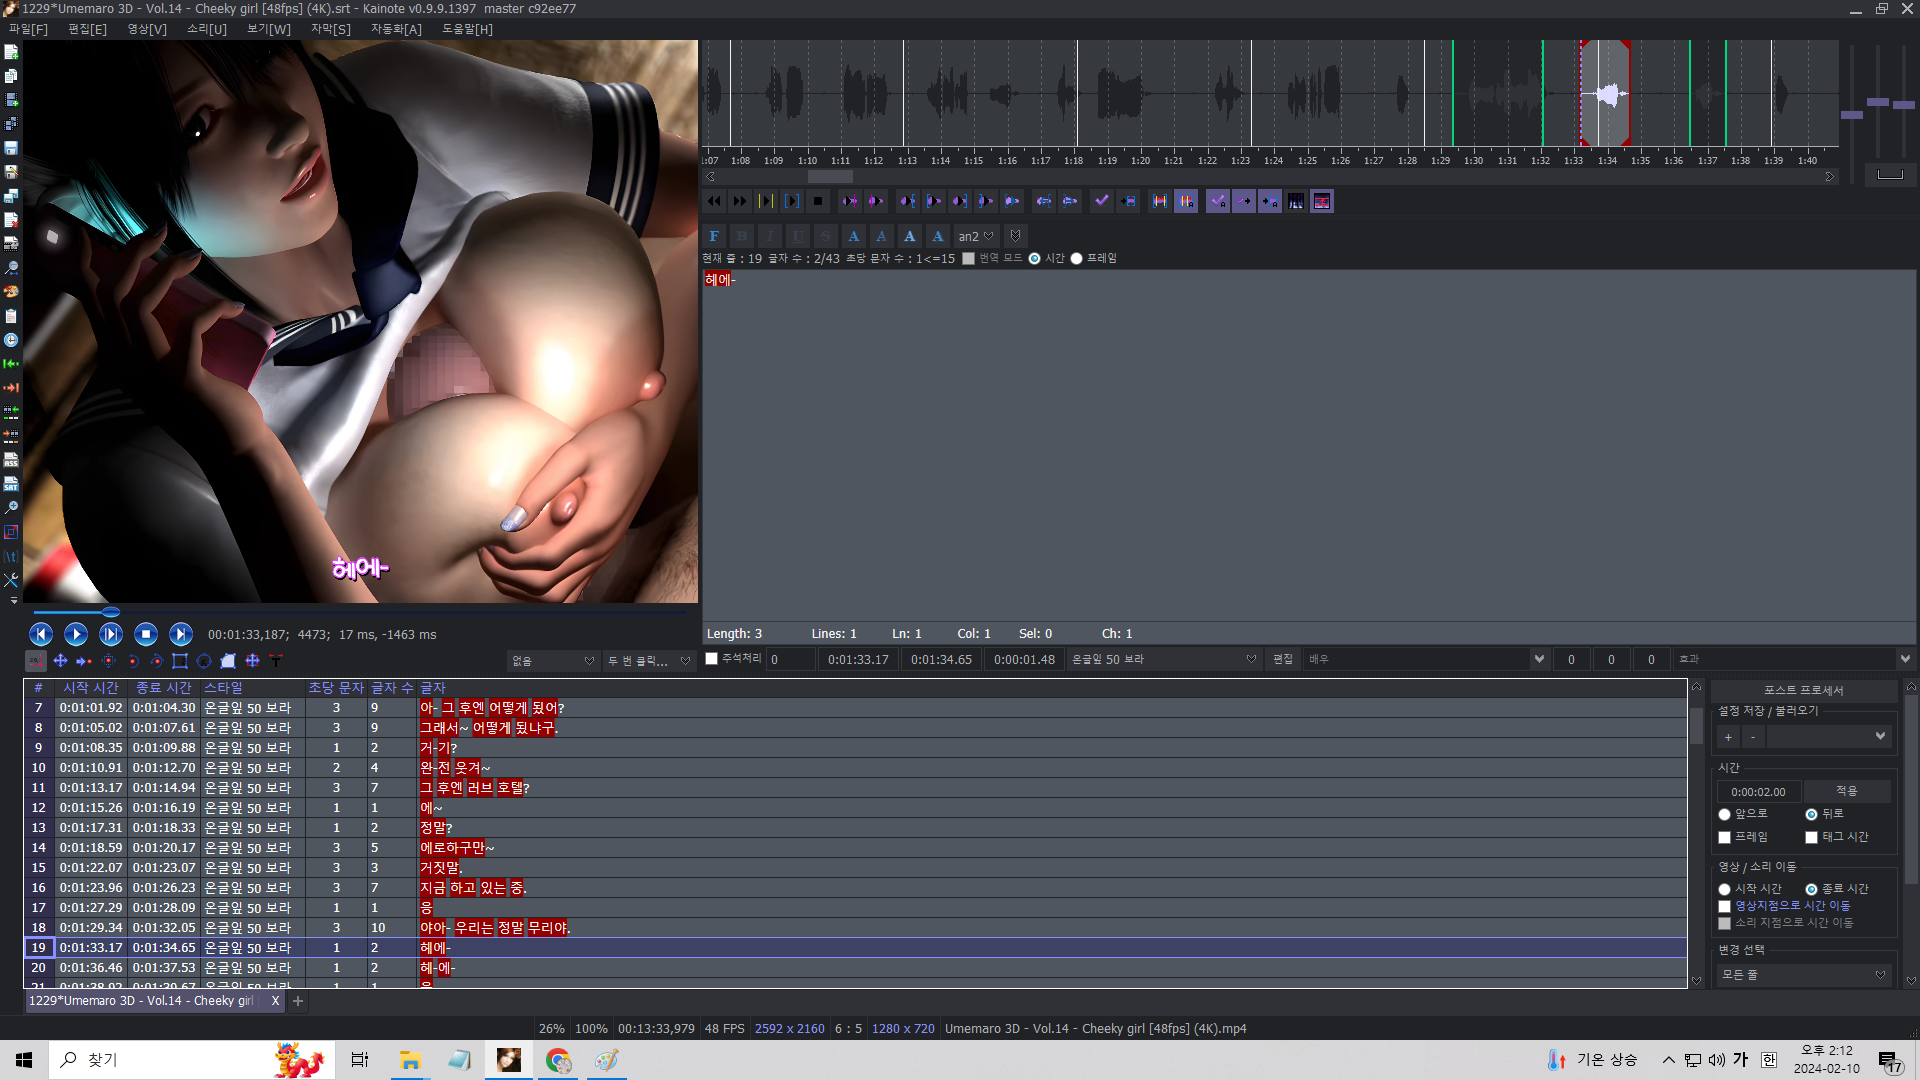This screenshot has height=1080, width=1920.
Task: Click the SRT convert icon in sidebar
Action: tap(11, 484)
